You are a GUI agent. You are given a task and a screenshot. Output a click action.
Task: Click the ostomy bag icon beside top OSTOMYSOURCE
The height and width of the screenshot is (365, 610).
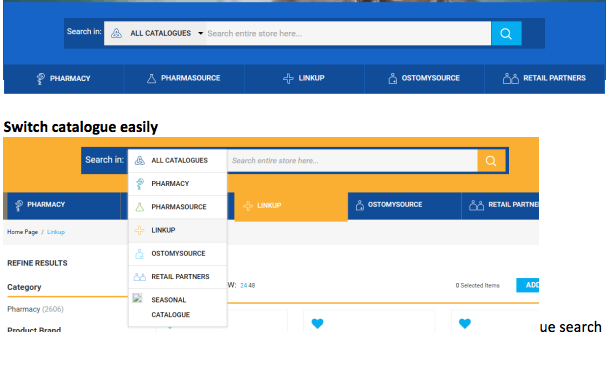(393, 79)
